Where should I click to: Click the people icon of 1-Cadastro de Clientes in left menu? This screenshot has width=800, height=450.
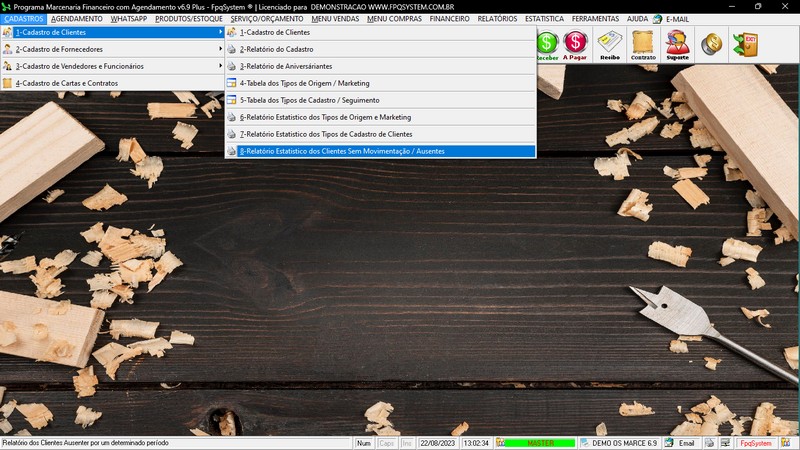(x=7, y=32)
